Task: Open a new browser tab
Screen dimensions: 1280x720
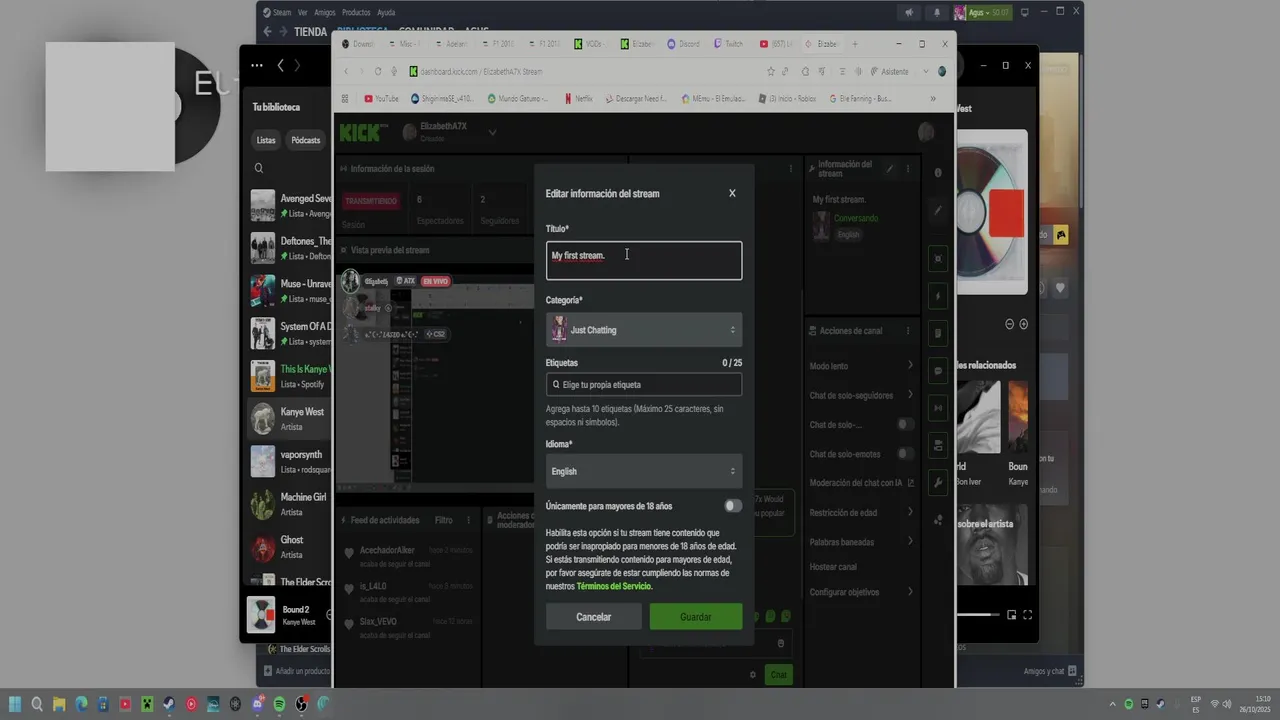Action: (855, 44)
